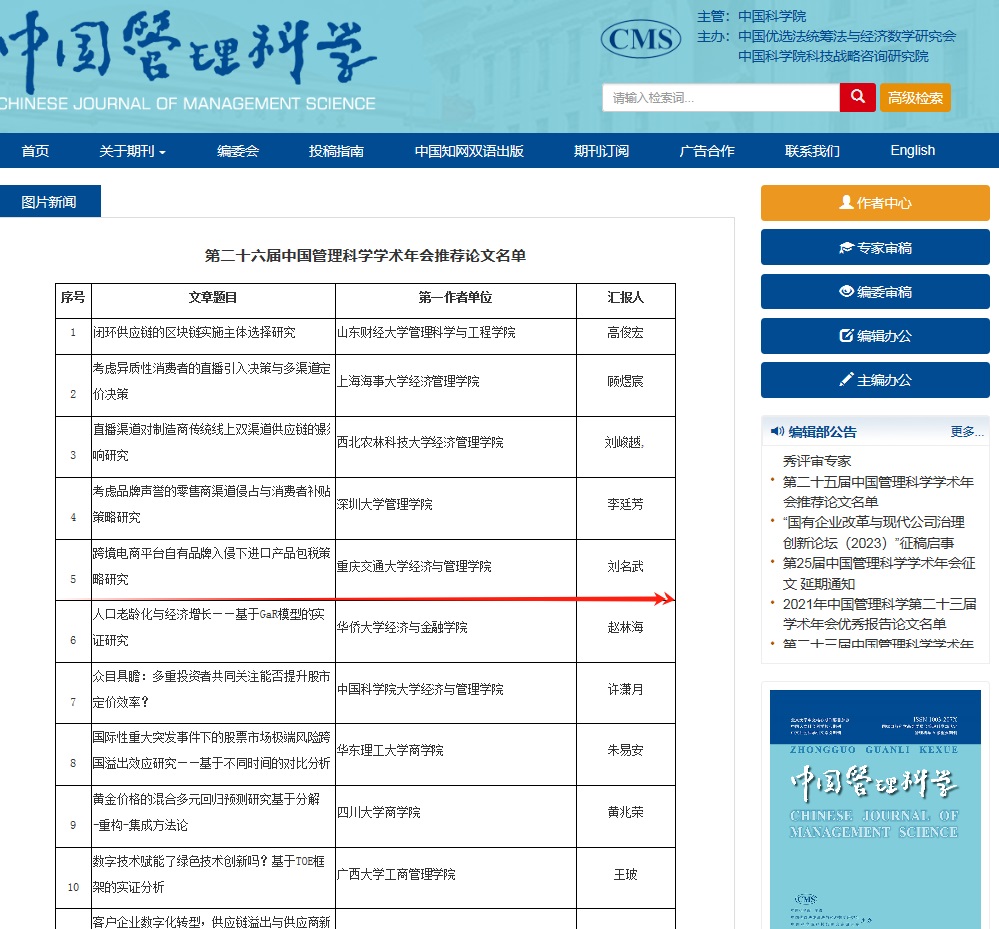The height and width of the screenshot is (929, 999).
Task: Open 第25届中国管理科学学术年会征文 延期通知 link
Action: tap(879, 573)
